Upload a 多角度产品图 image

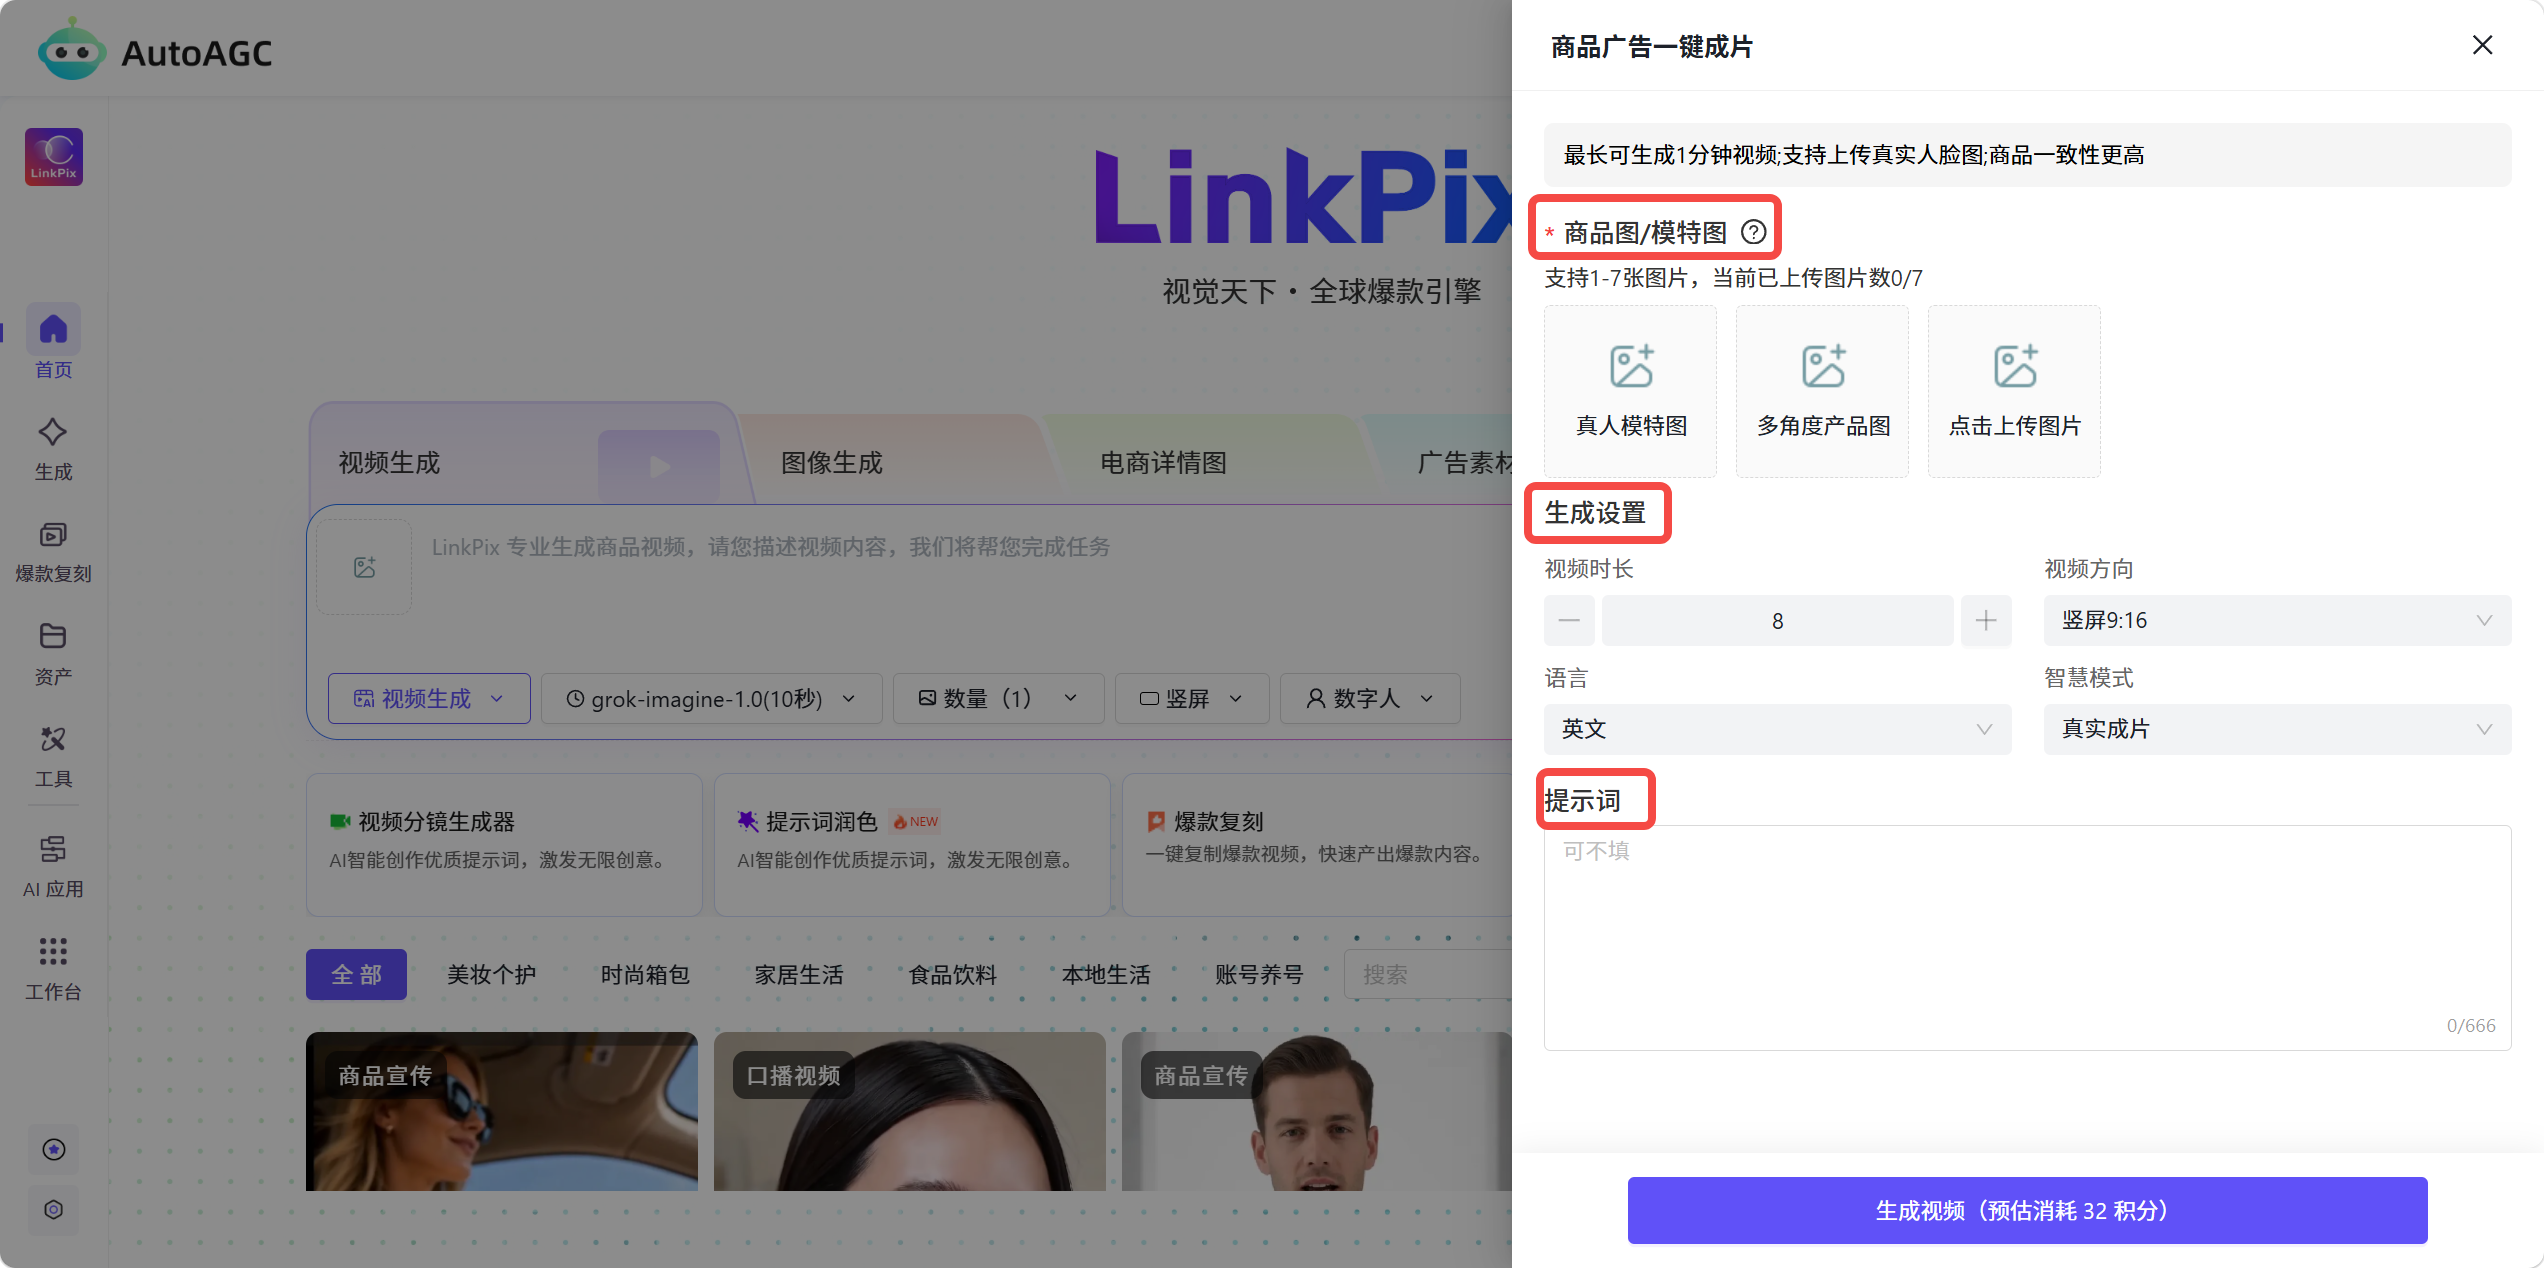tap(1823, 391)
